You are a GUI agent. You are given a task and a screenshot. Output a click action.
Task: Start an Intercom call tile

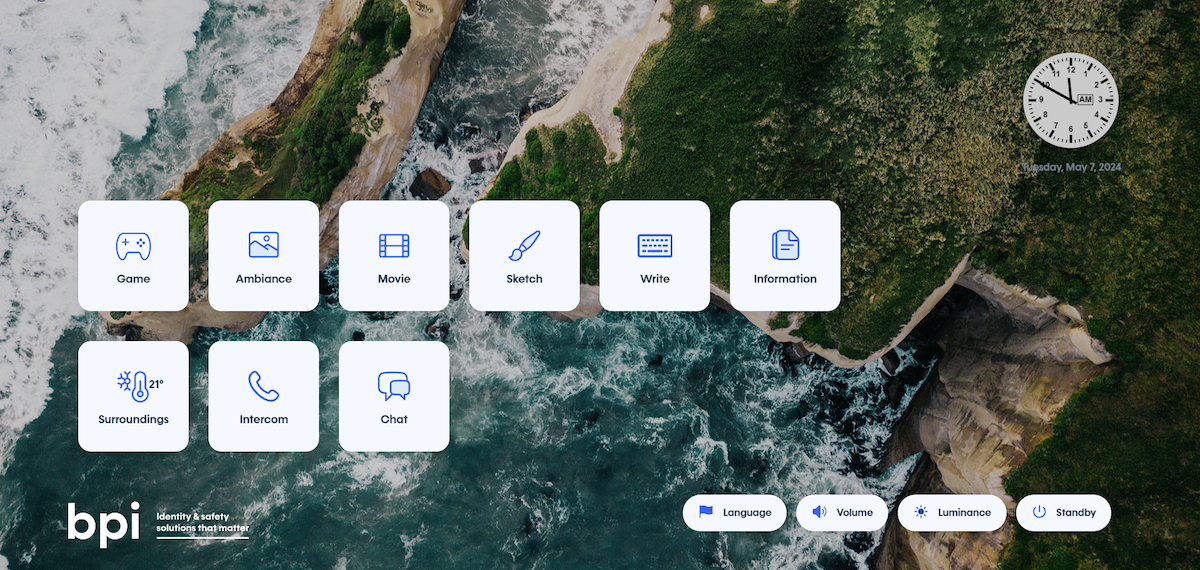click(264, 396)
